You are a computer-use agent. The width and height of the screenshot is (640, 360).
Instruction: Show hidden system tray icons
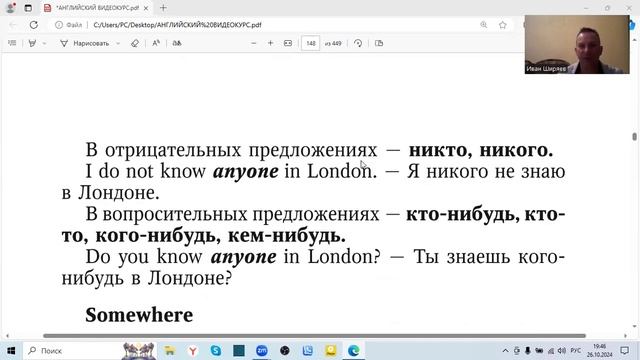(505, 351)
